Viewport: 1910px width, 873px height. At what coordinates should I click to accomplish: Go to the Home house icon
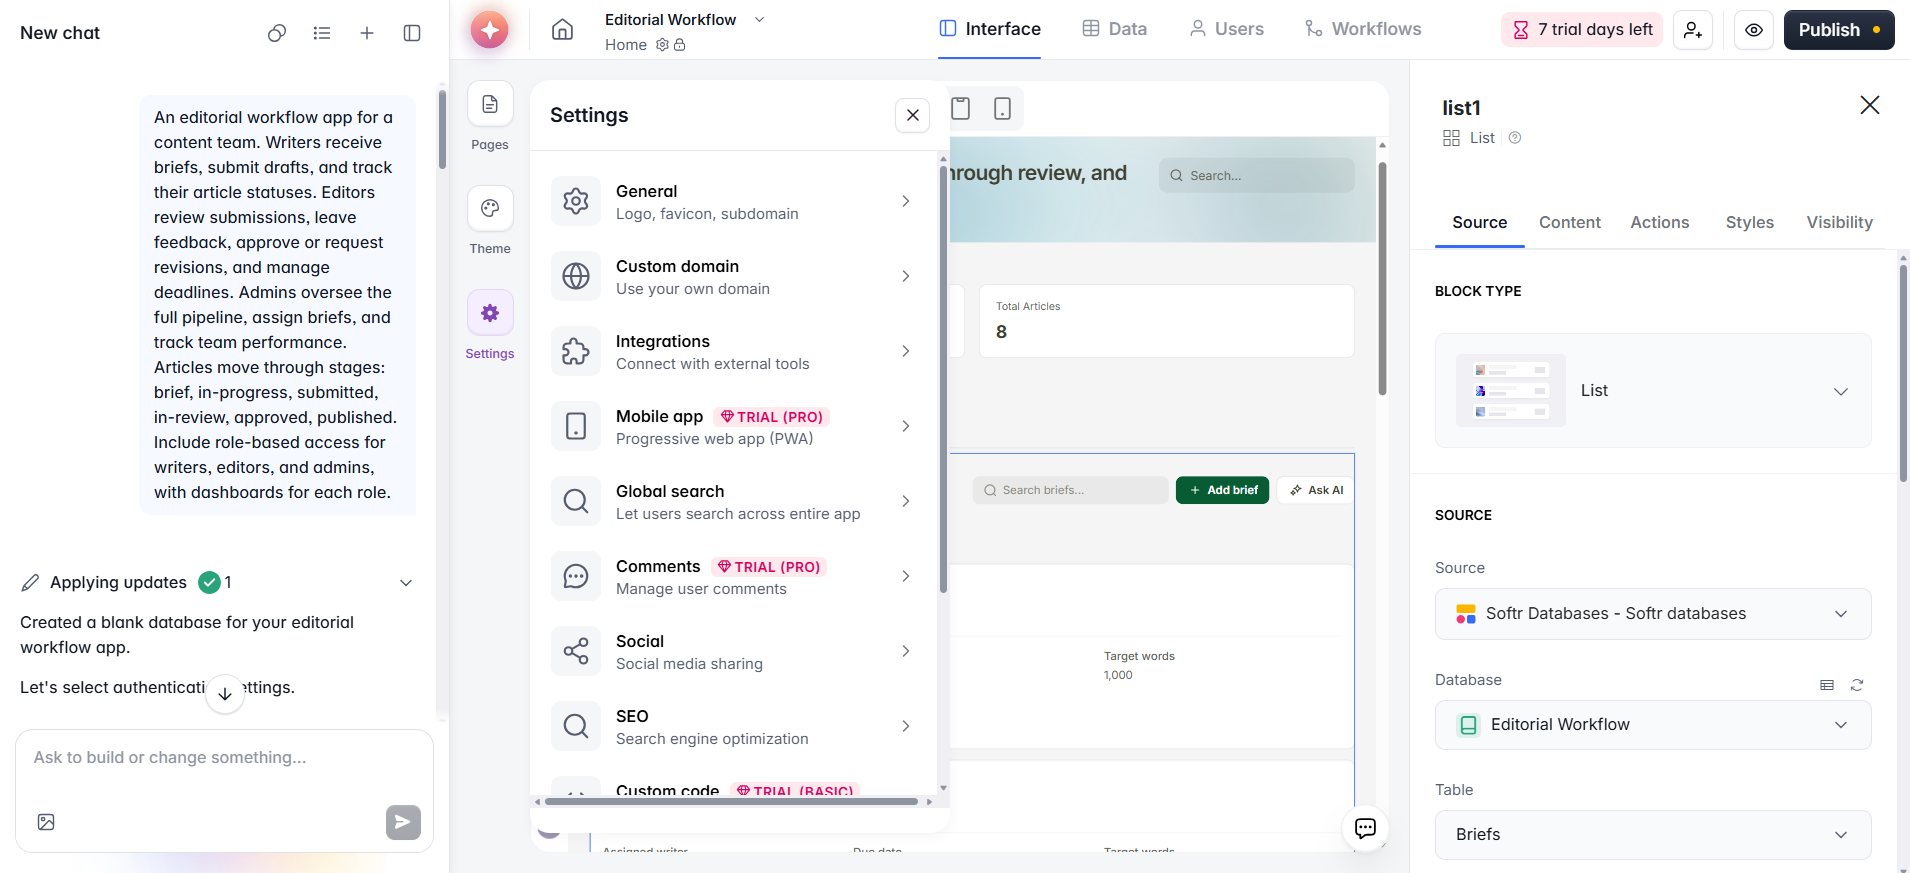[563, 30]
